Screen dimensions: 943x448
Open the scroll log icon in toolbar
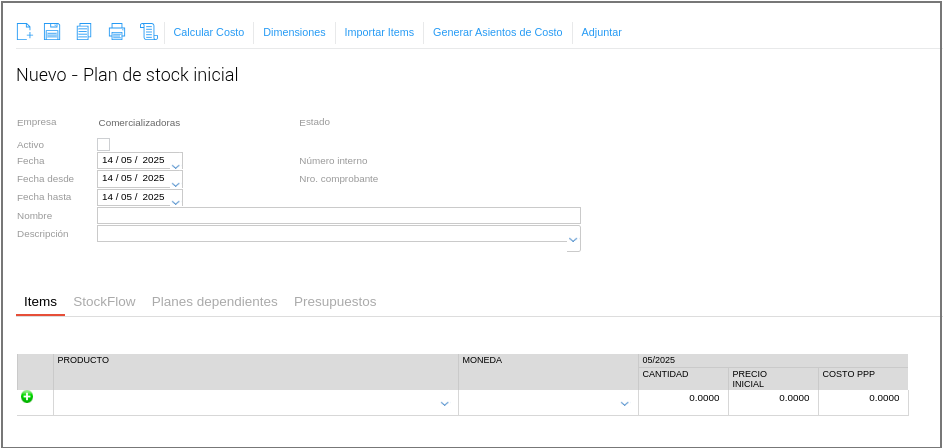click(149, 32)
